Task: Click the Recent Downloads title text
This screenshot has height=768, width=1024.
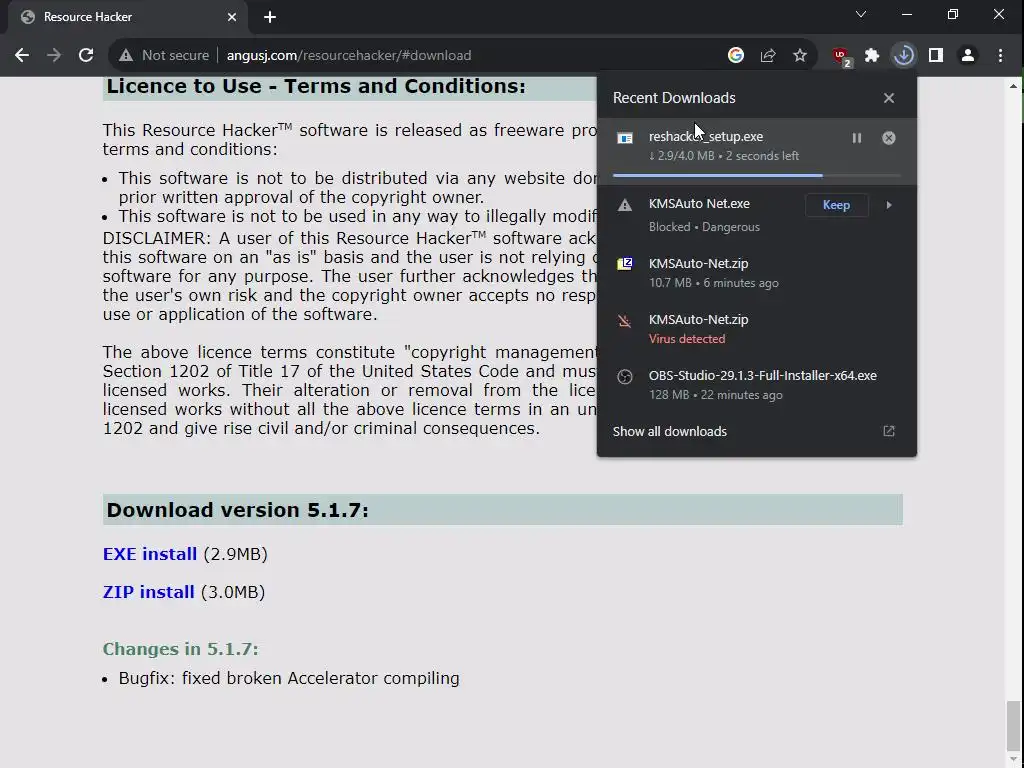Action: click(674, 98)
